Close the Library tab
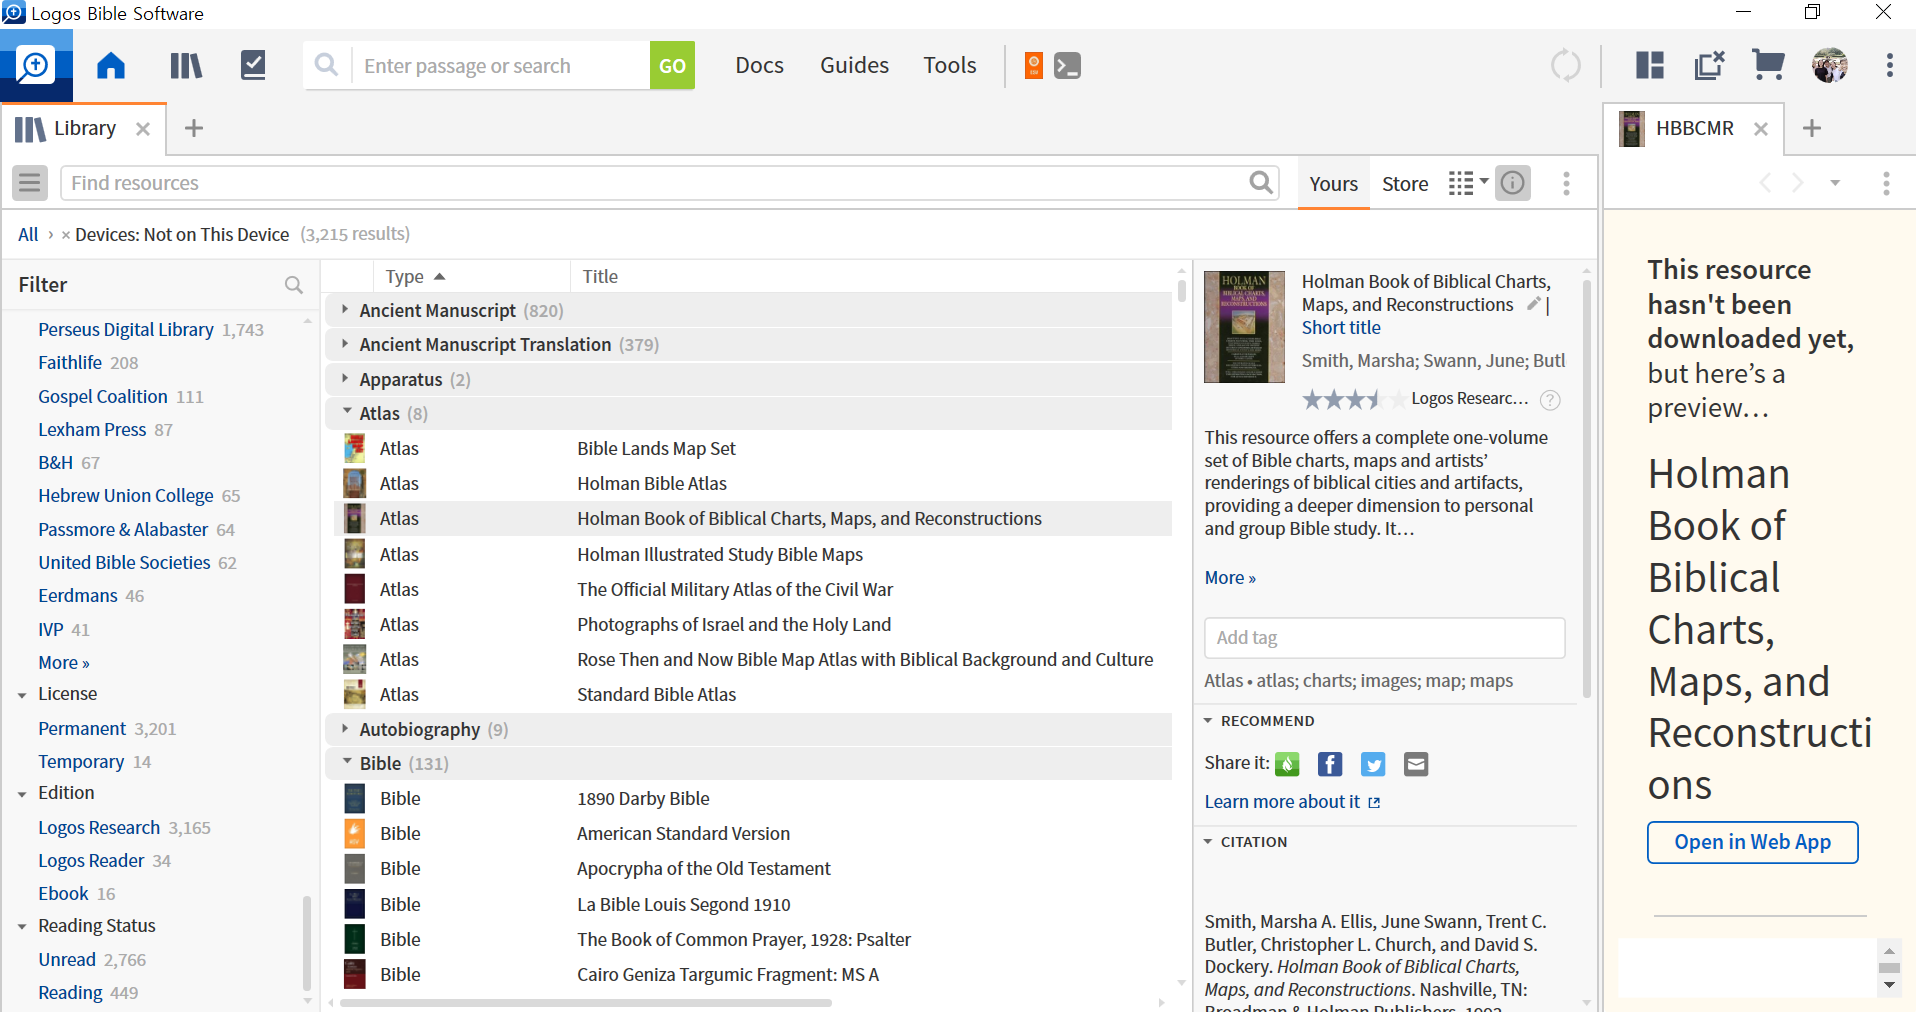 pos(143,129)
